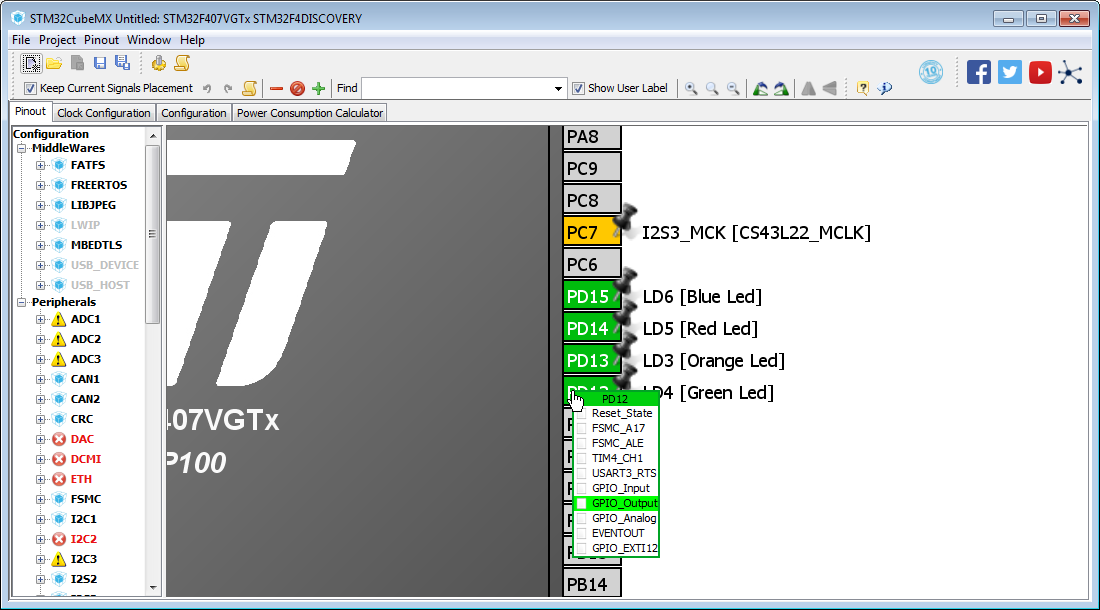Check GPIO_Output in the PD12 menu
1100x610 pixels.
(x=582, y=503)
